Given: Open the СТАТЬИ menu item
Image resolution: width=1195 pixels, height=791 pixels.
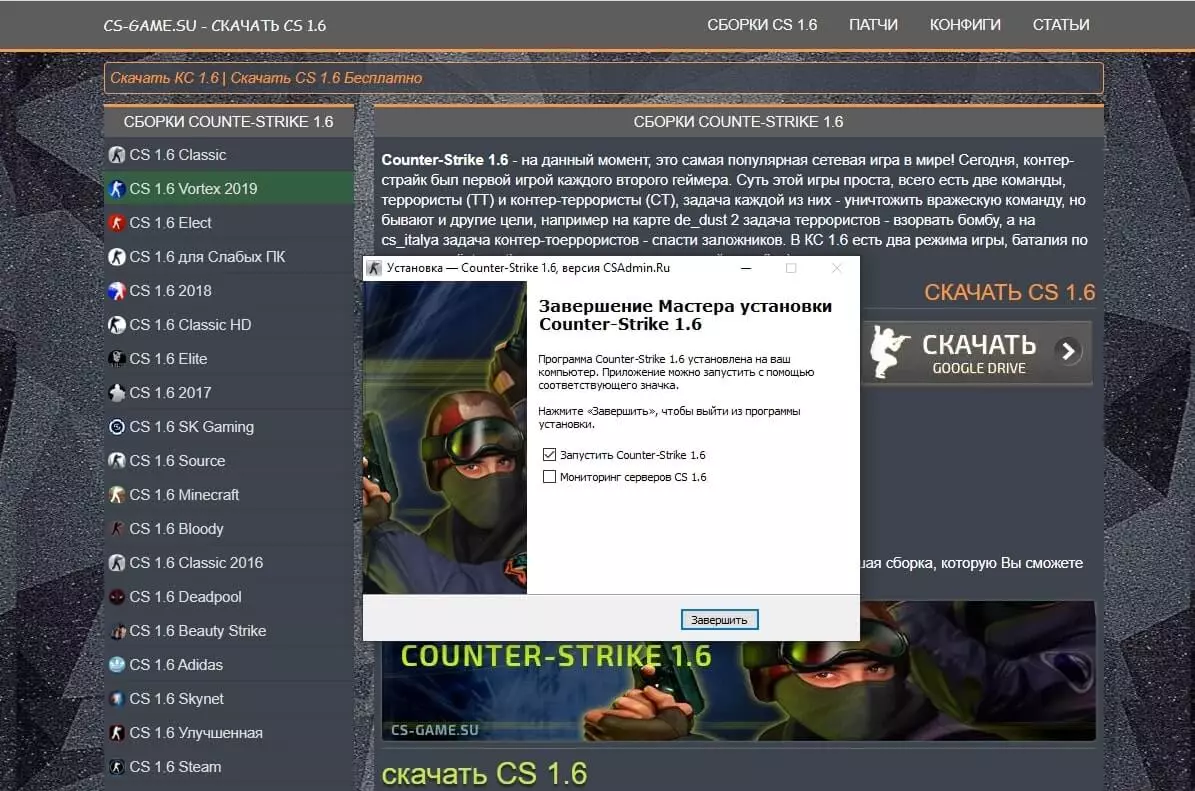Looking at the screenshot, I should [x=1061, y=25].
